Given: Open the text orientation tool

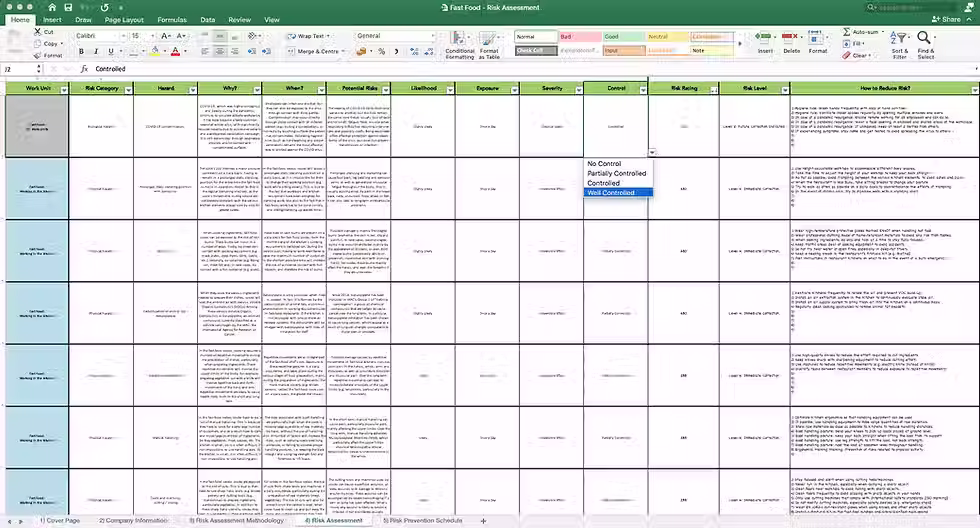Looking at the screenshot, I should click(x=252, y=36).
